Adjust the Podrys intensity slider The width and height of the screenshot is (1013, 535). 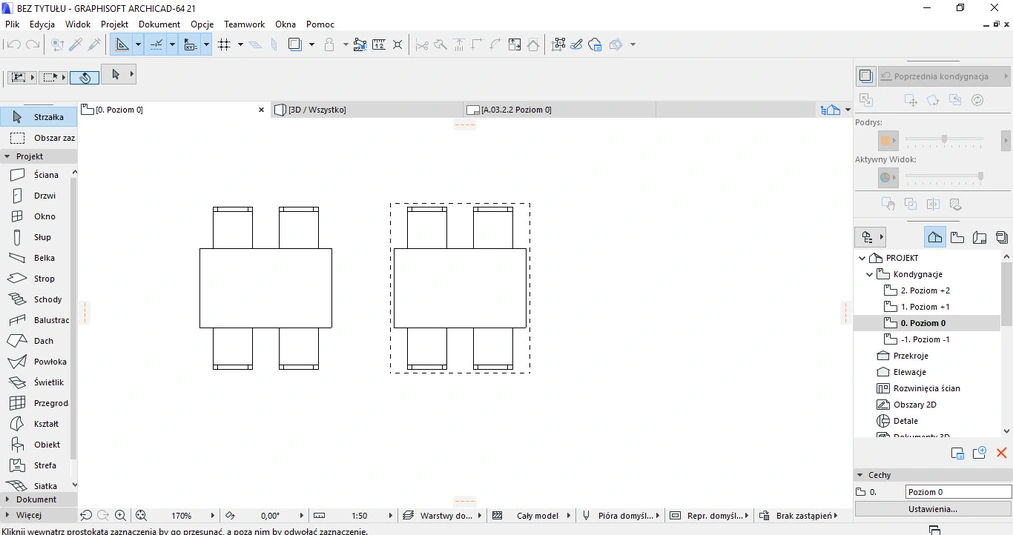point(944,139)
